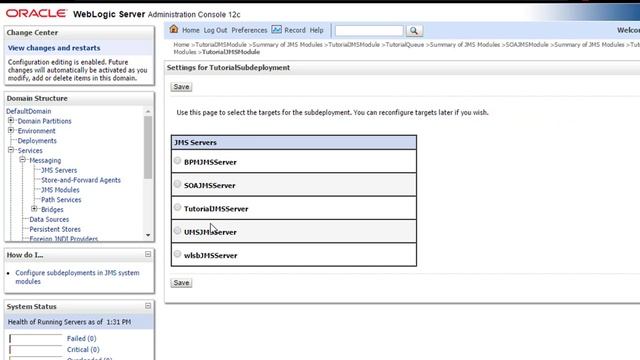
Task: Expand the Bridges tree node
Action: 34,209
